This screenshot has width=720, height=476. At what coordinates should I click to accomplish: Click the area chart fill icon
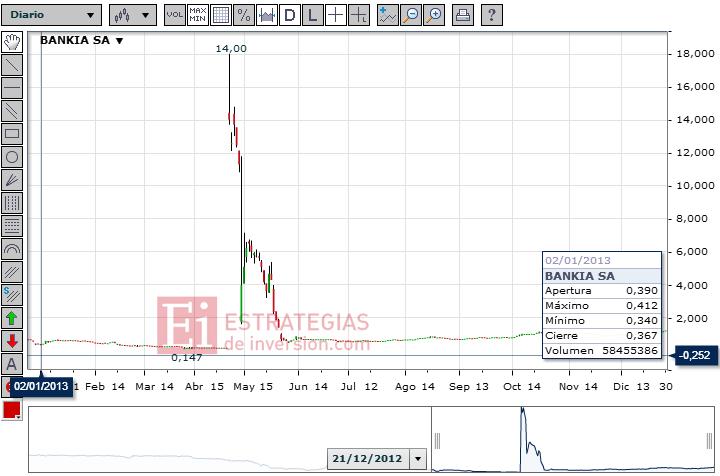click(267, 15)
